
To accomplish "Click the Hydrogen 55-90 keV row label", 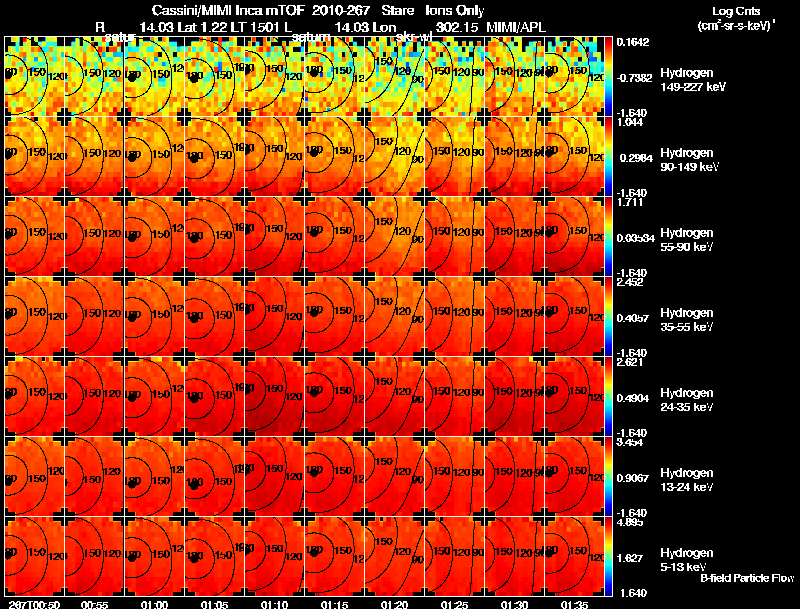I will point(687,240).
